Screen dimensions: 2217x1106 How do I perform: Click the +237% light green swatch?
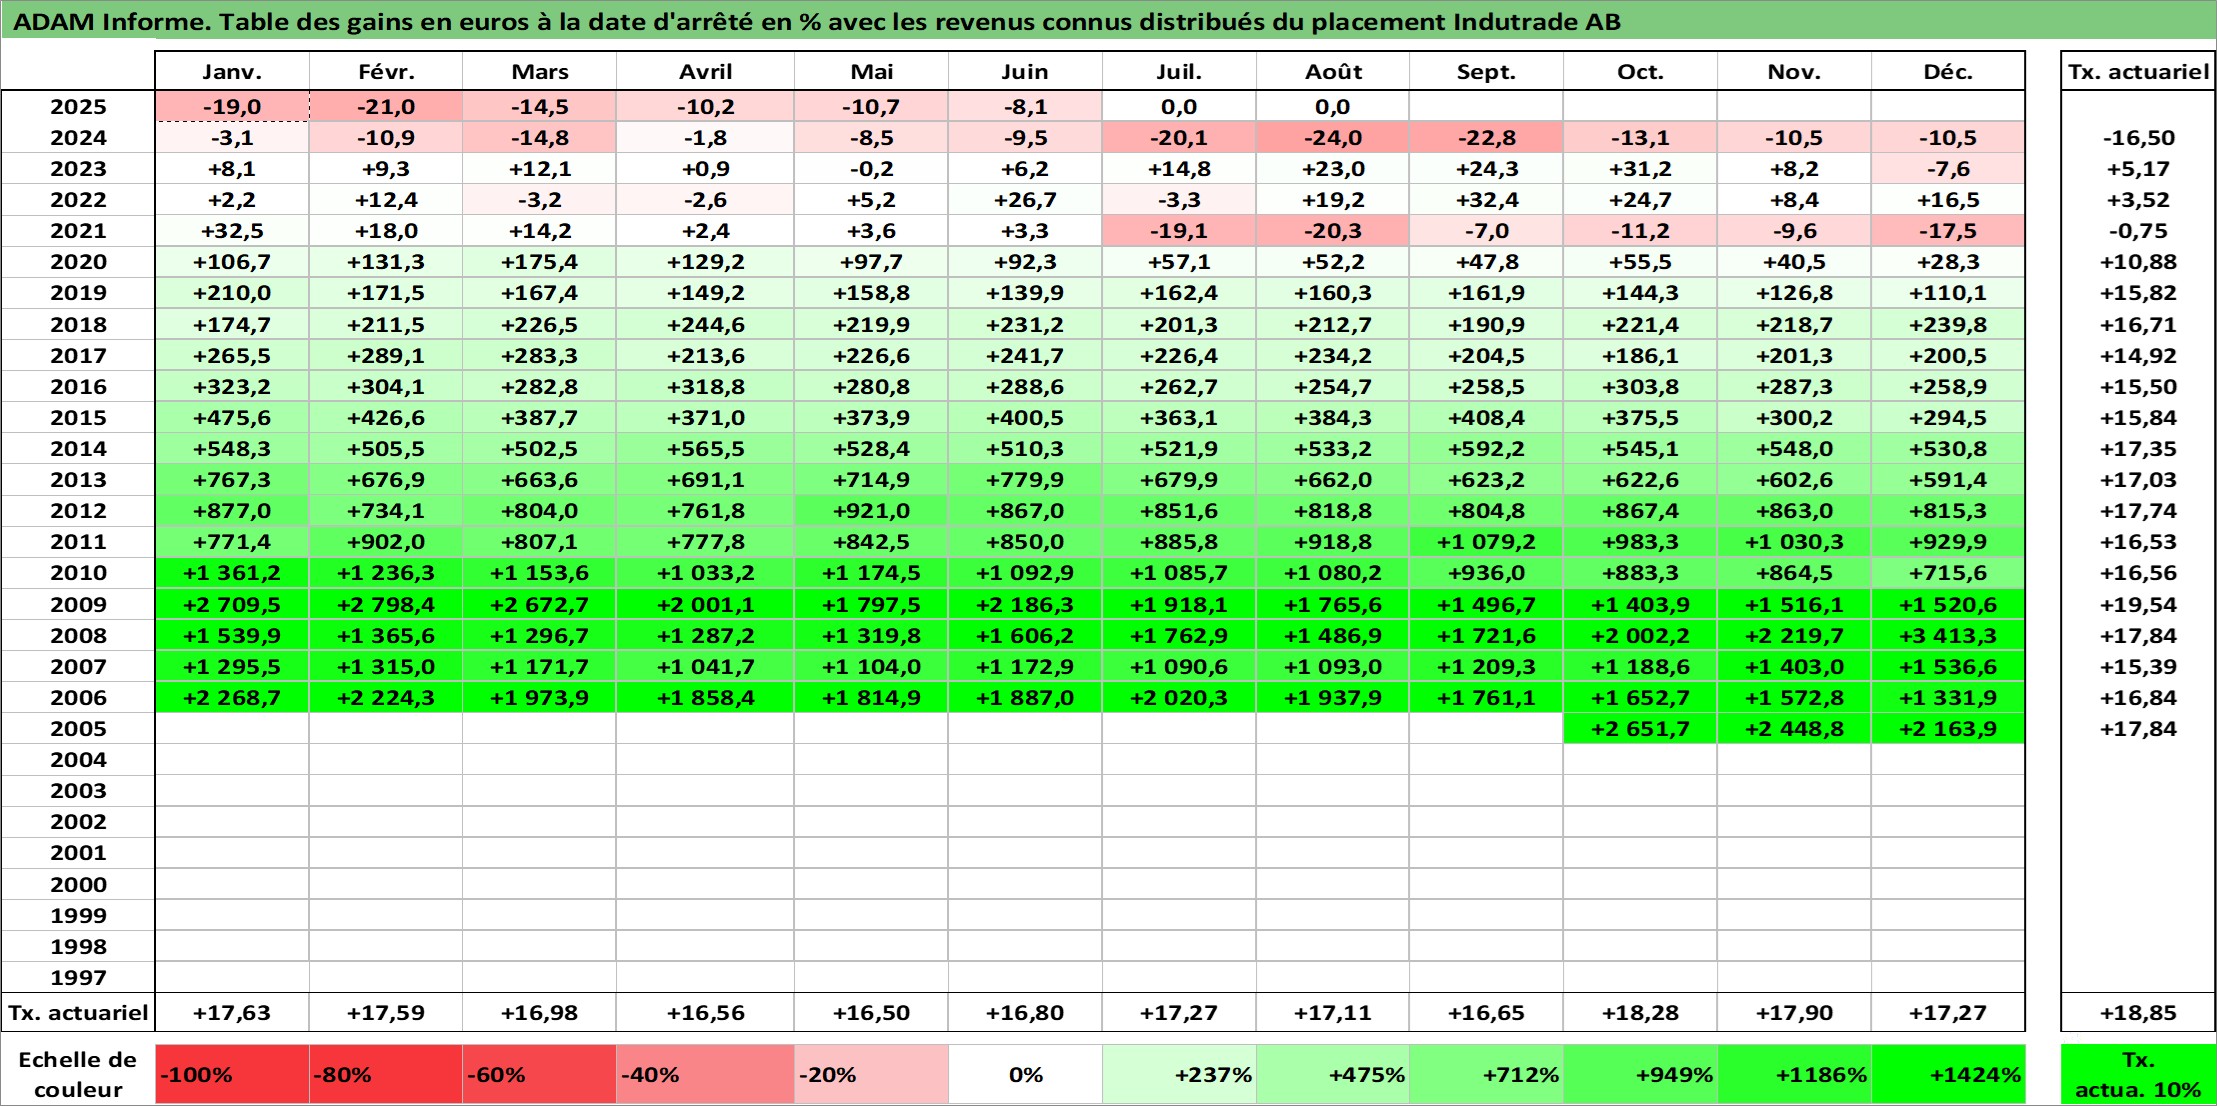[1179, 1075]
